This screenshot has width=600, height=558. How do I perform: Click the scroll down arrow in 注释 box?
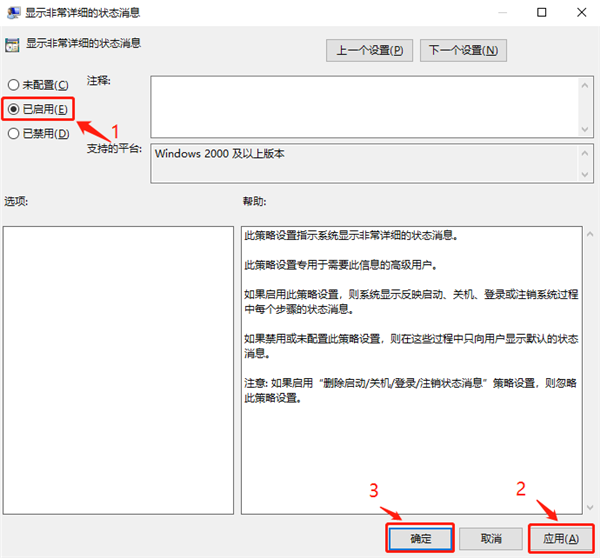click(x=585, y=129)
